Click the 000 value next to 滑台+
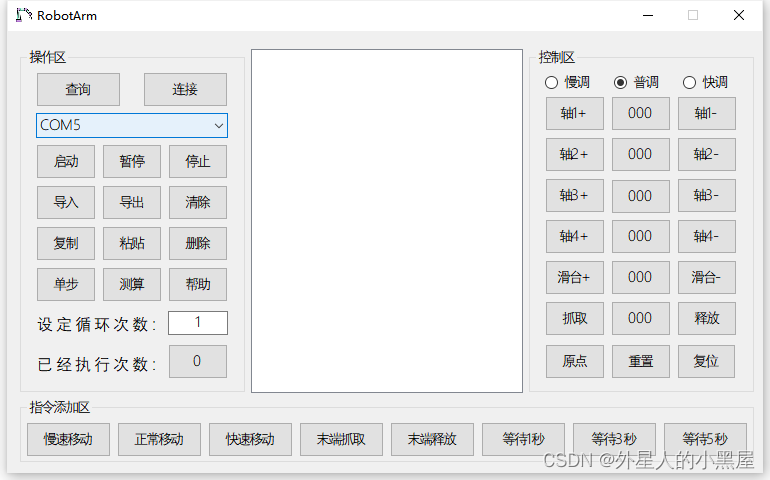This screenshot has height=480, width=770. tap(640, 277)
